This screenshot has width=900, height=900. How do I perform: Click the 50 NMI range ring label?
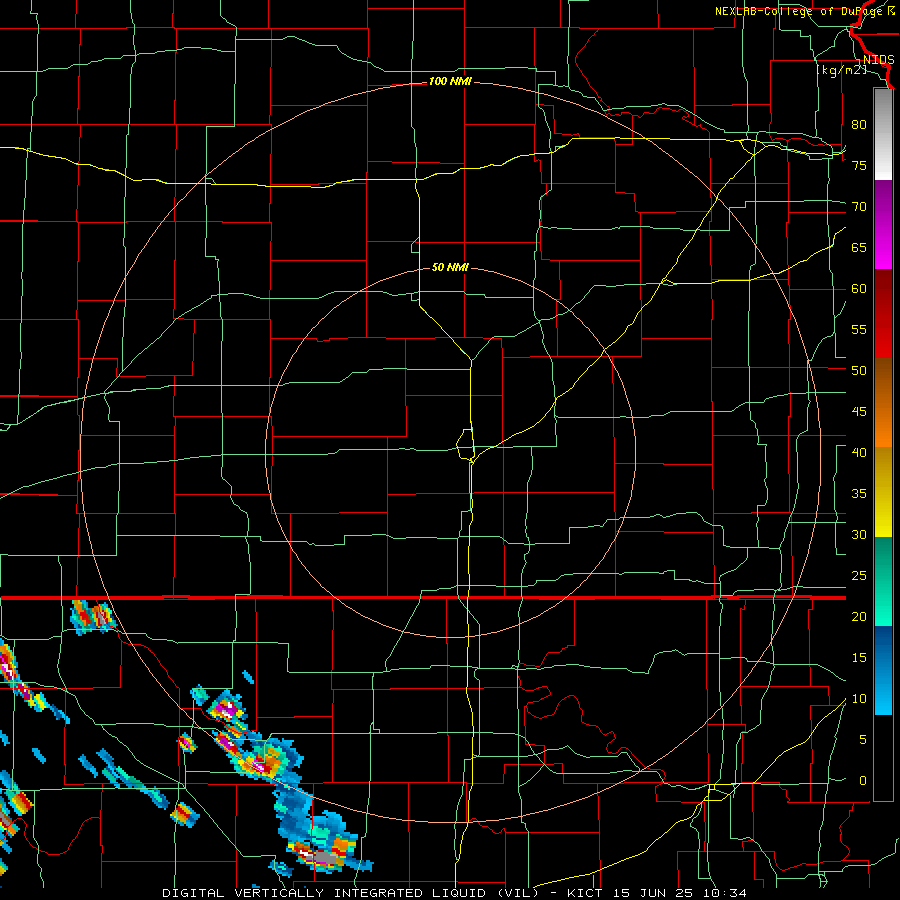(450, 267)
